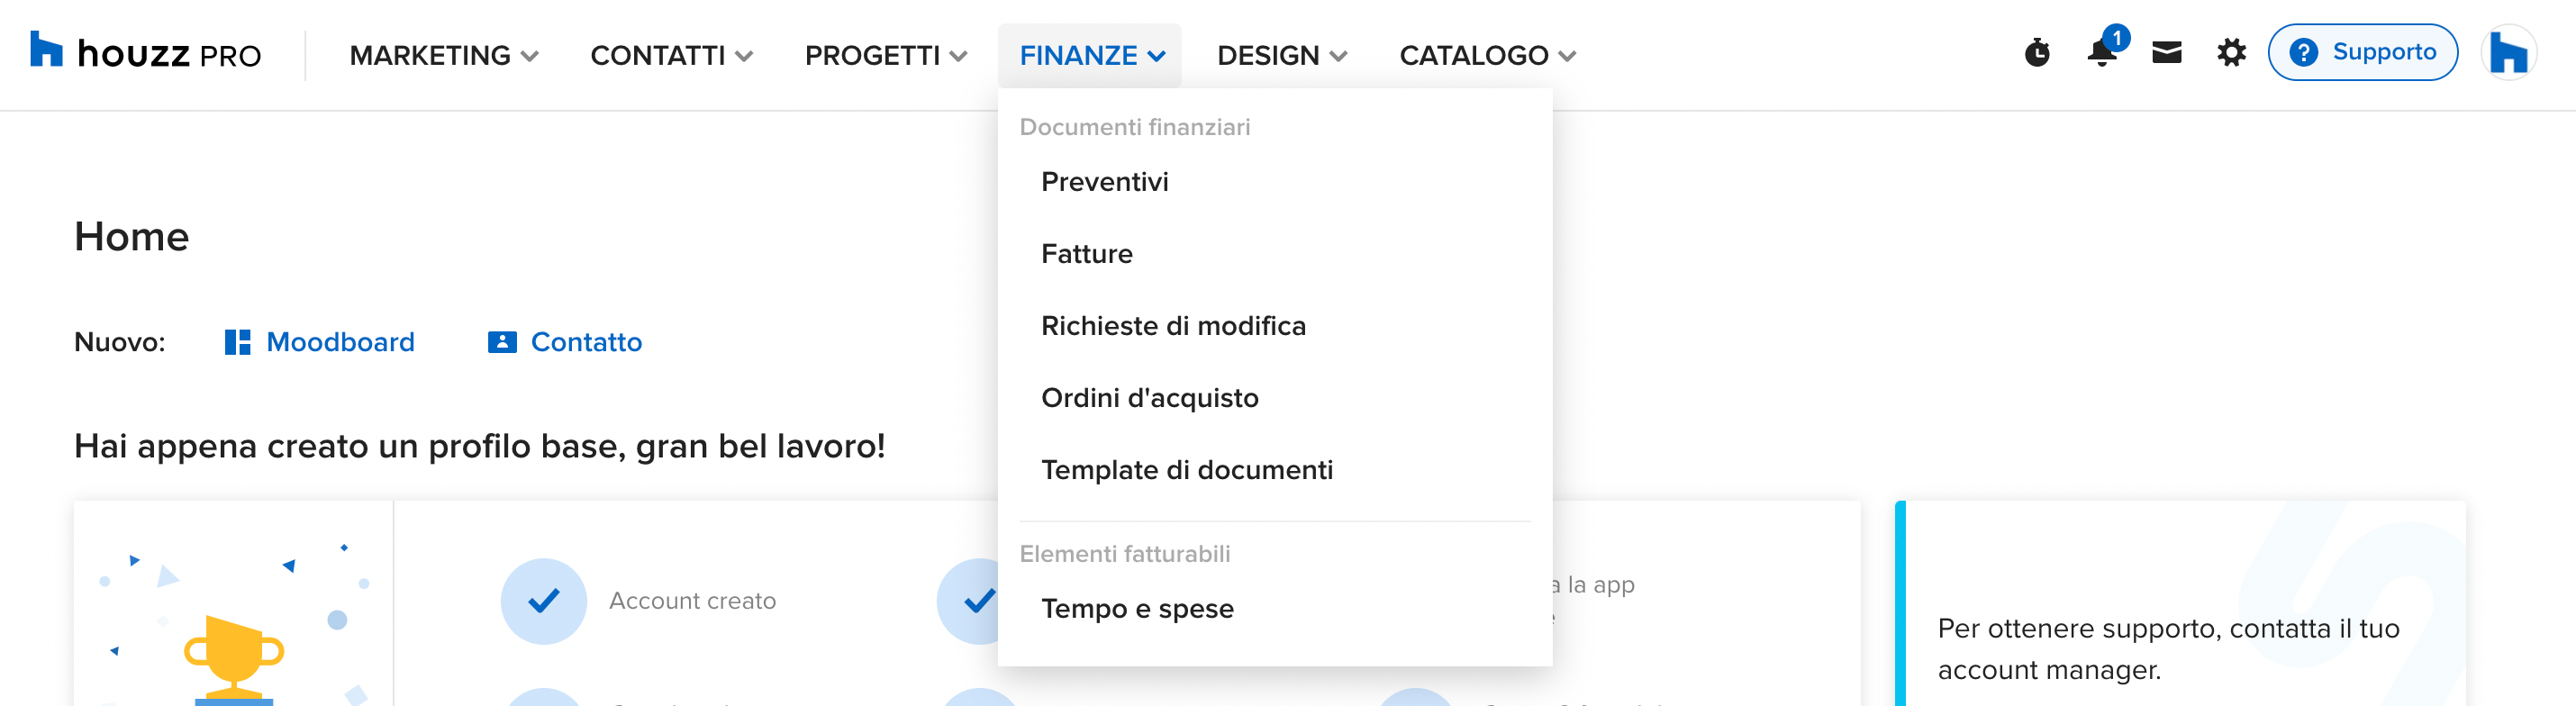This screenshot has height=706, width=2576.
Task: Open the DESIGN menu
Action: tap(1282, 55)
